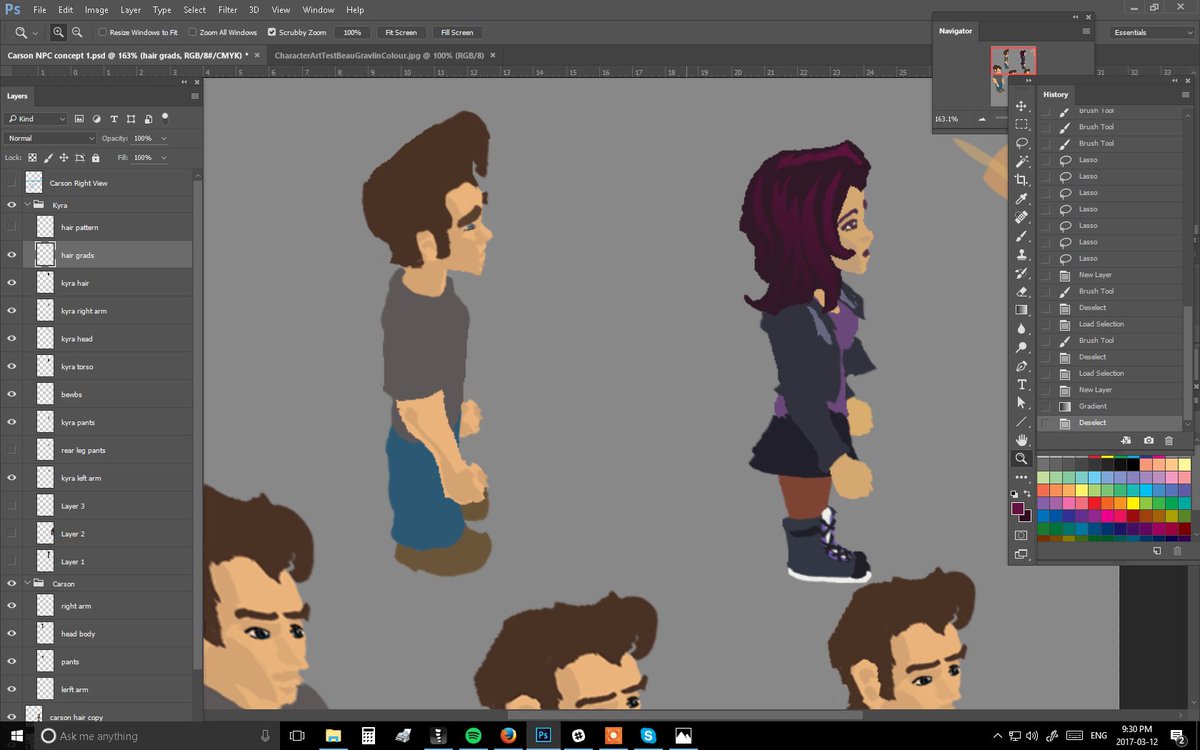This screenshot has width=1200, height=750.
Task: Select the Crop tool
Action: pyautogui.click(x=1021, y=180)
